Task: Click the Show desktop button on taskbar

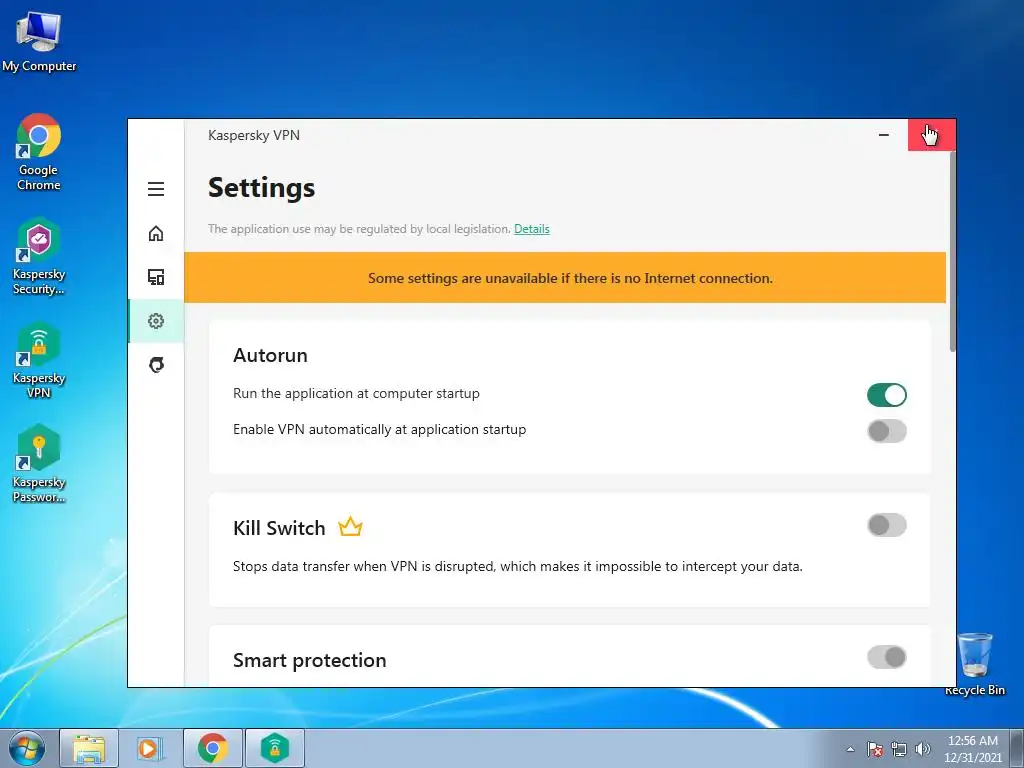Action: [x=1017, y=748]
